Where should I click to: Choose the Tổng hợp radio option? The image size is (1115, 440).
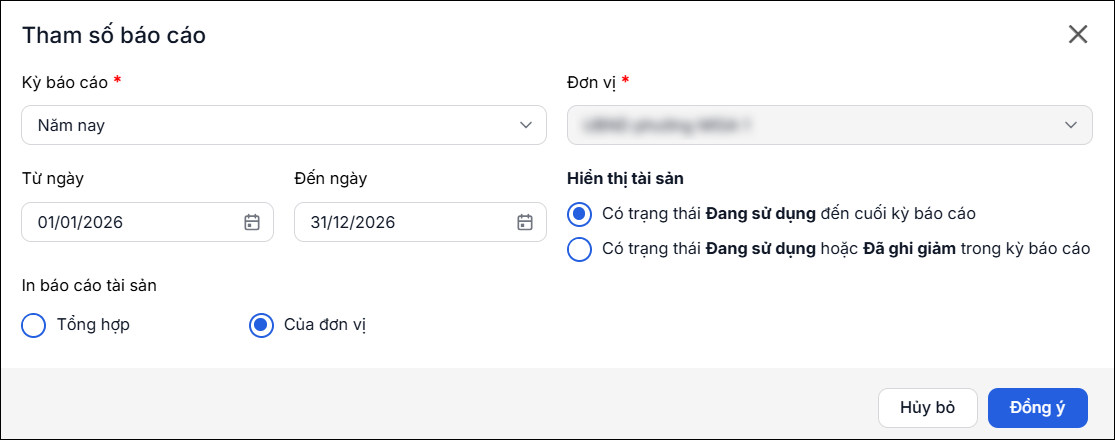[33, 325]
